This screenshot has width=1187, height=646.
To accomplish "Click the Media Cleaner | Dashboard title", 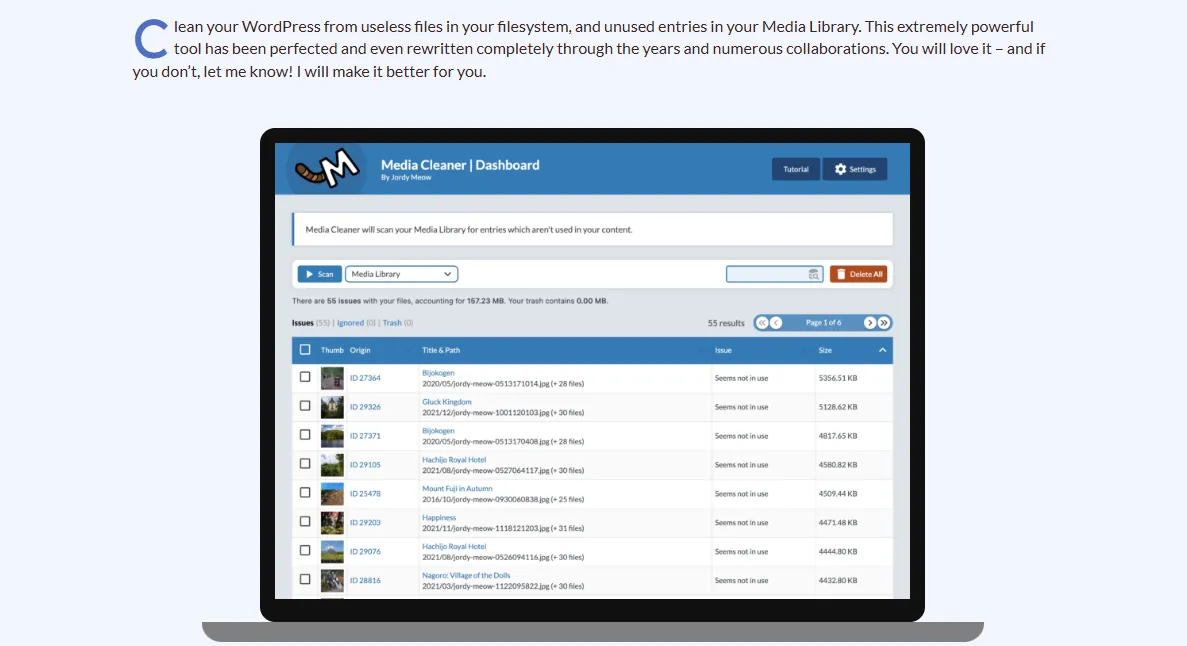I will click(460, 165).
